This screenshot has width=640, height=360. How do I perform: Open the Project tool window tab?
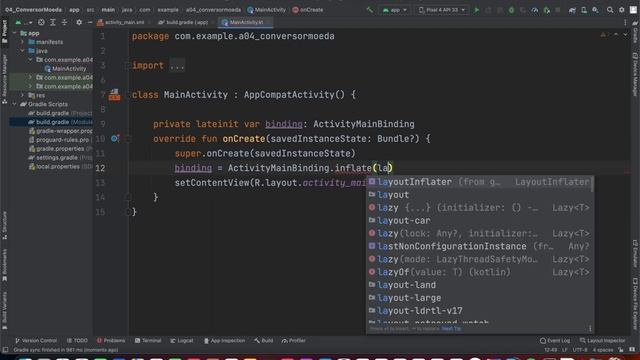4,31
